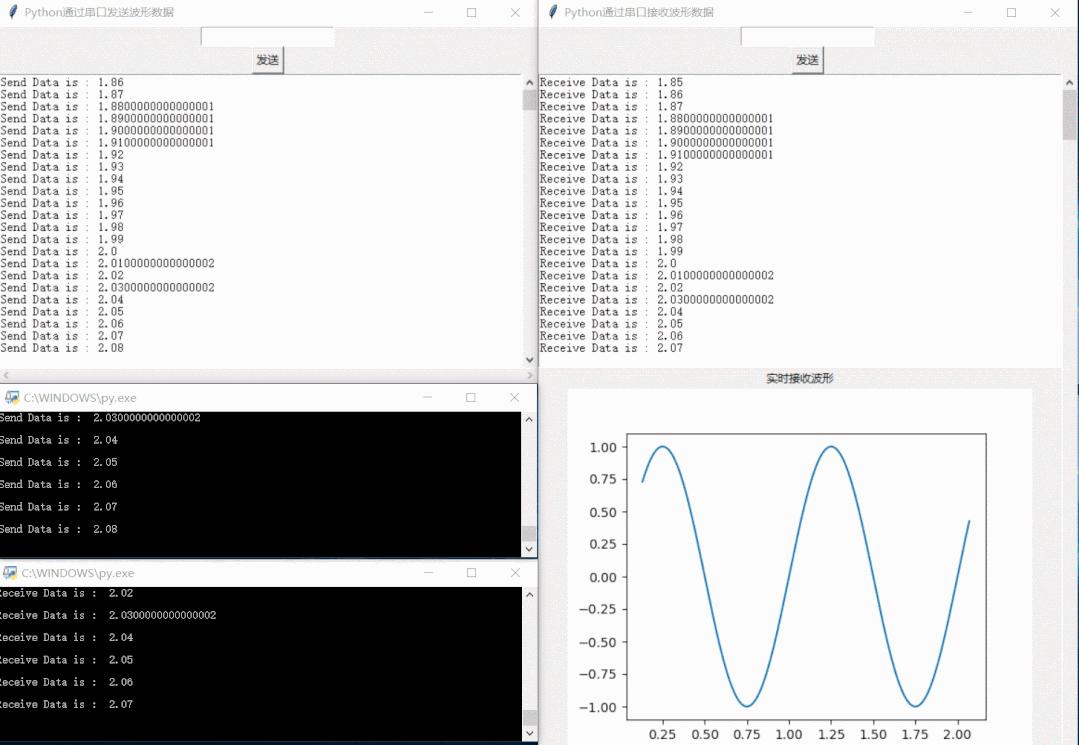Maximize the send console py.exe window
1079x745 pixels.
471,397
